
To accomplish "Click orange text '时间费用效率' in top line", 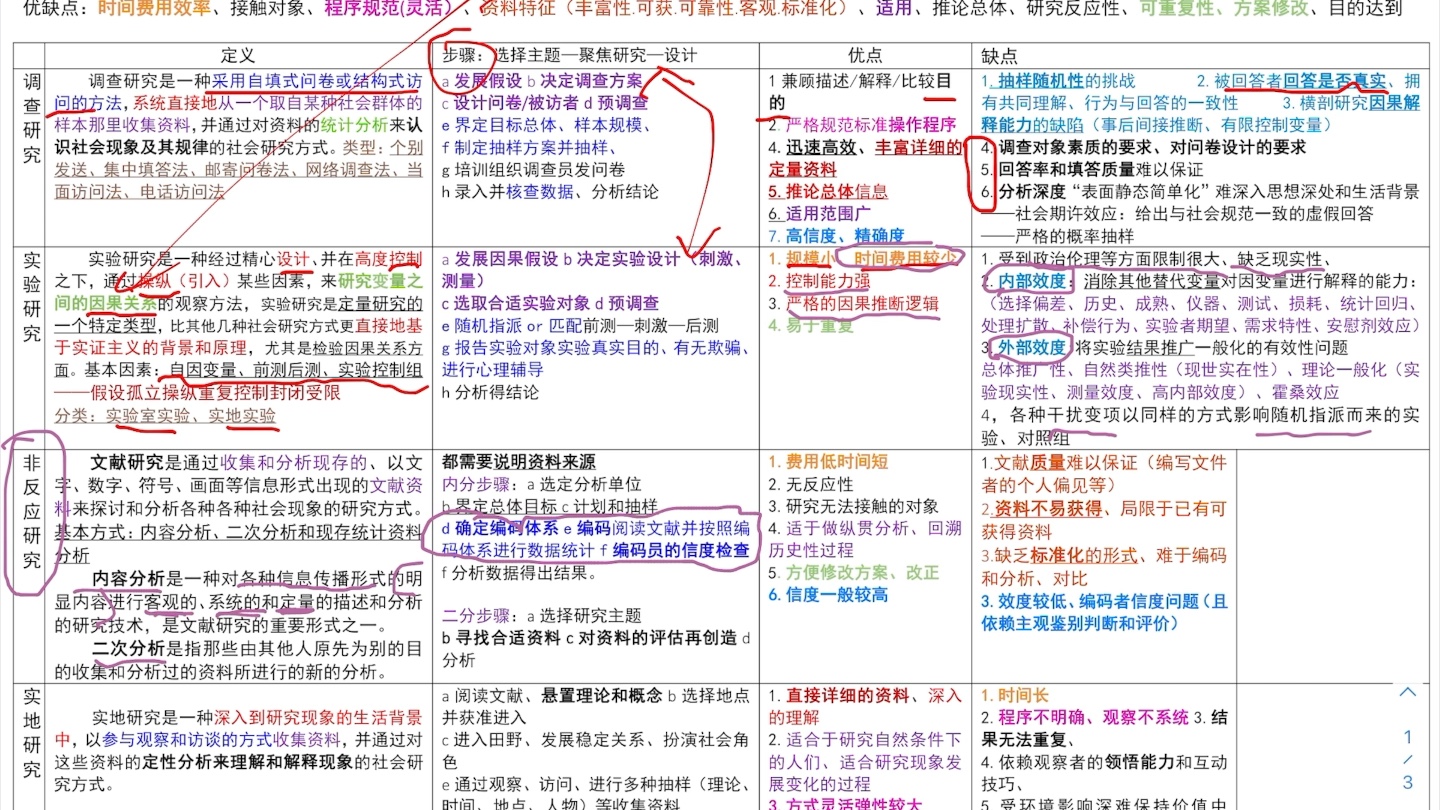I will [x=154, y=9].
